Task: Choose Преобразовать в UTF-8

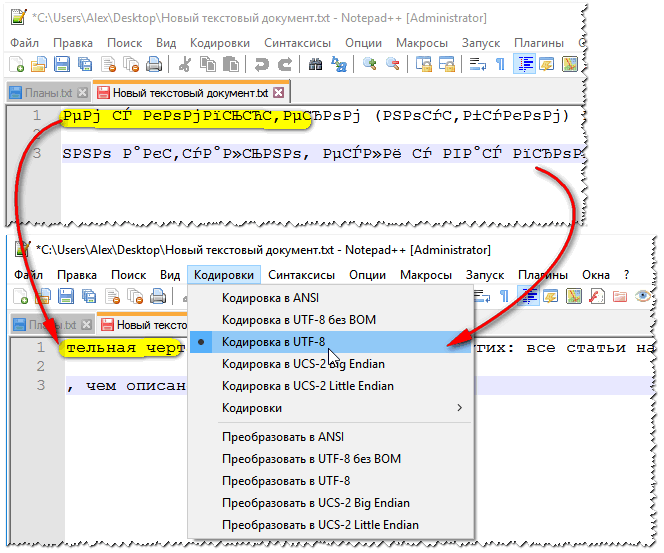Action: click(x=331, y=481)
